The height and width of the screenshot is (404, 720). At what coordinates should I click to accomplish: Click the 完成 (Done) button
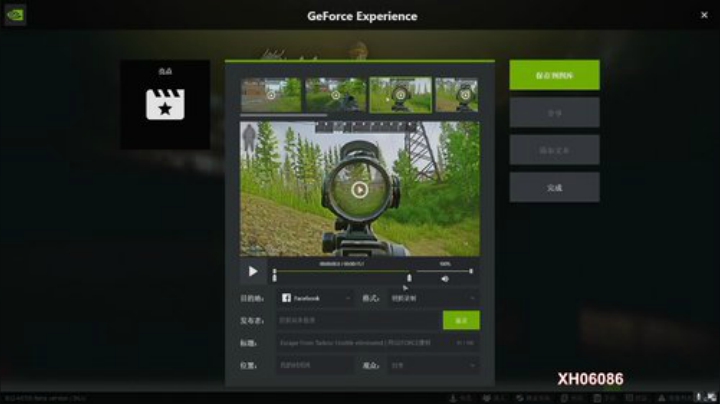point(554,187)
